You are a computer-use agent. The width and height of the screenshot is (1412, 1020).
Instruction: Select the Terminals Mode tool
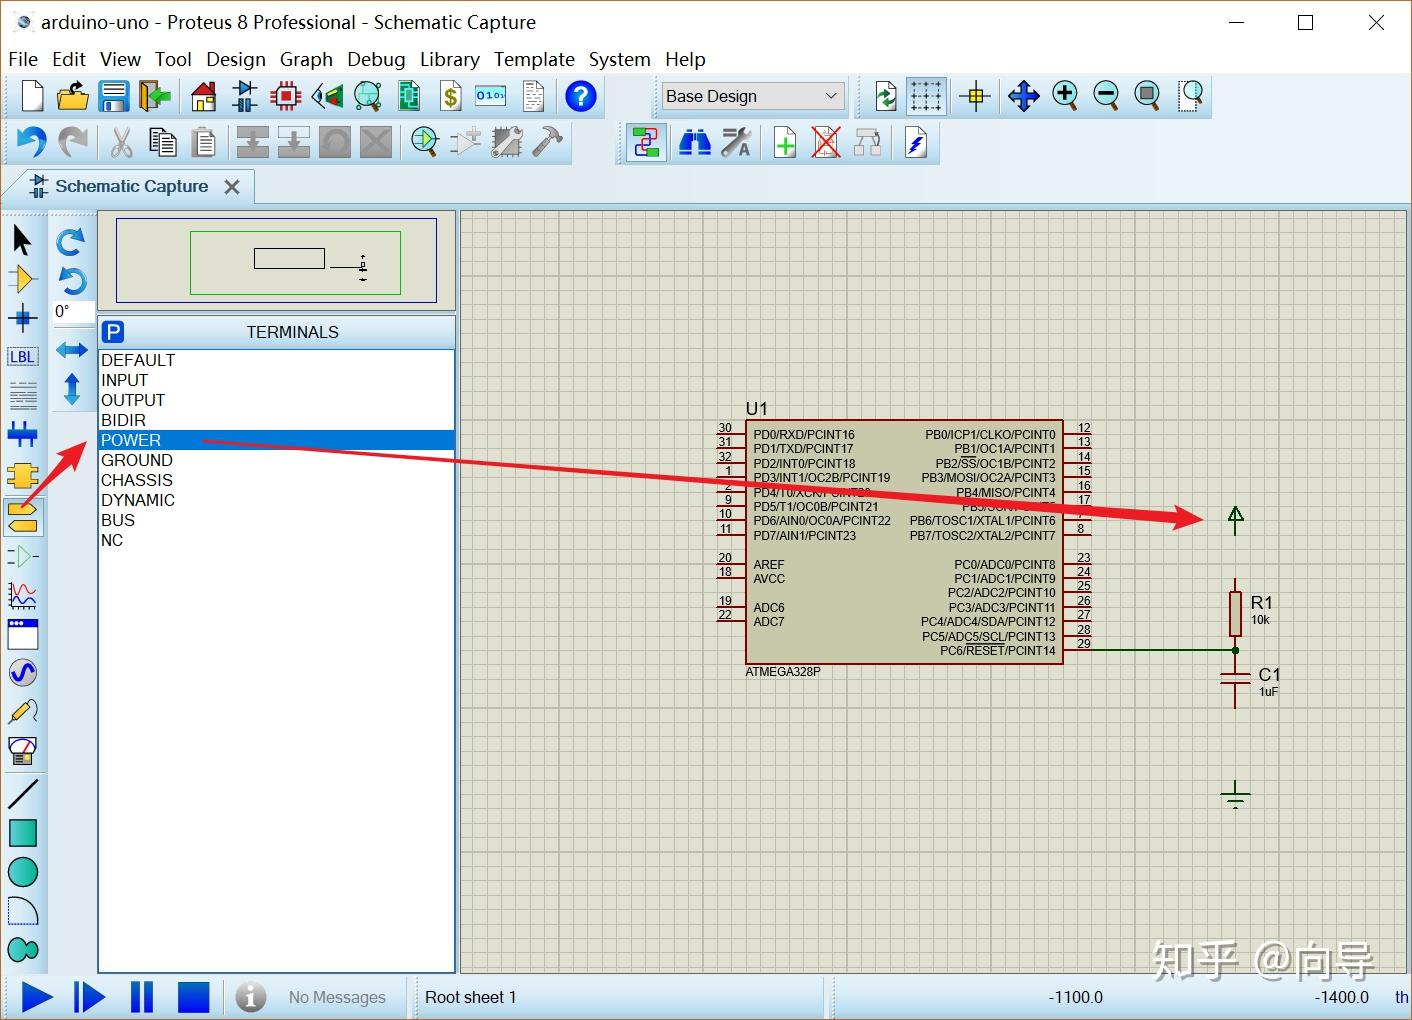[x=23, y=517]
